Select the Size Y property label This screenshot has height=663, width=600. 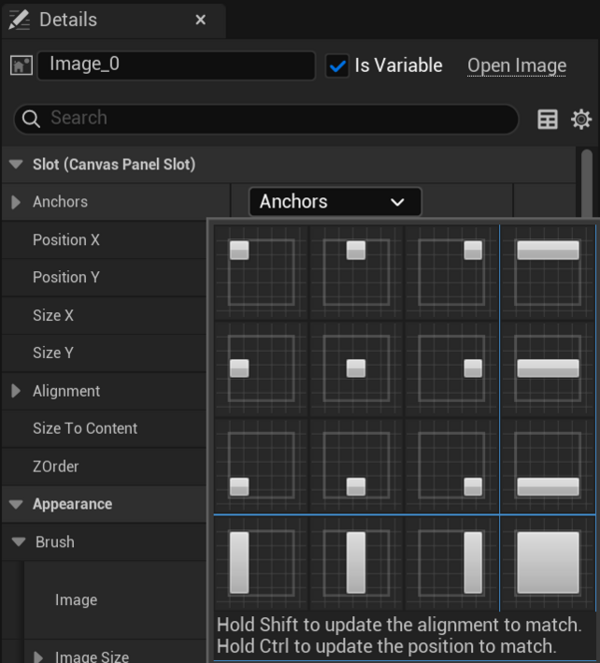pyautogui.click(x=53, y=353)
